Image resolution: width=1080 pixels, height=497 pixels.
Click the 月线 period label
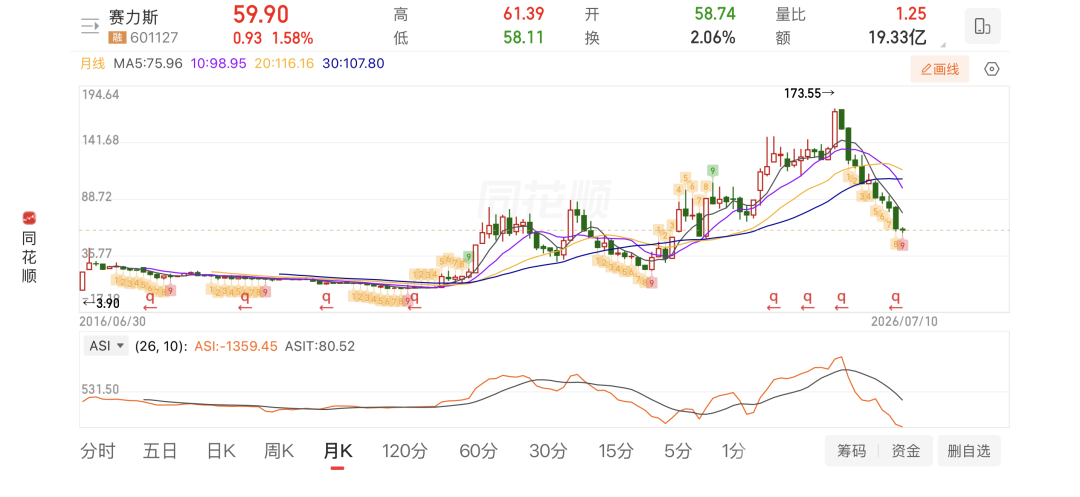(x=92, y=63)
